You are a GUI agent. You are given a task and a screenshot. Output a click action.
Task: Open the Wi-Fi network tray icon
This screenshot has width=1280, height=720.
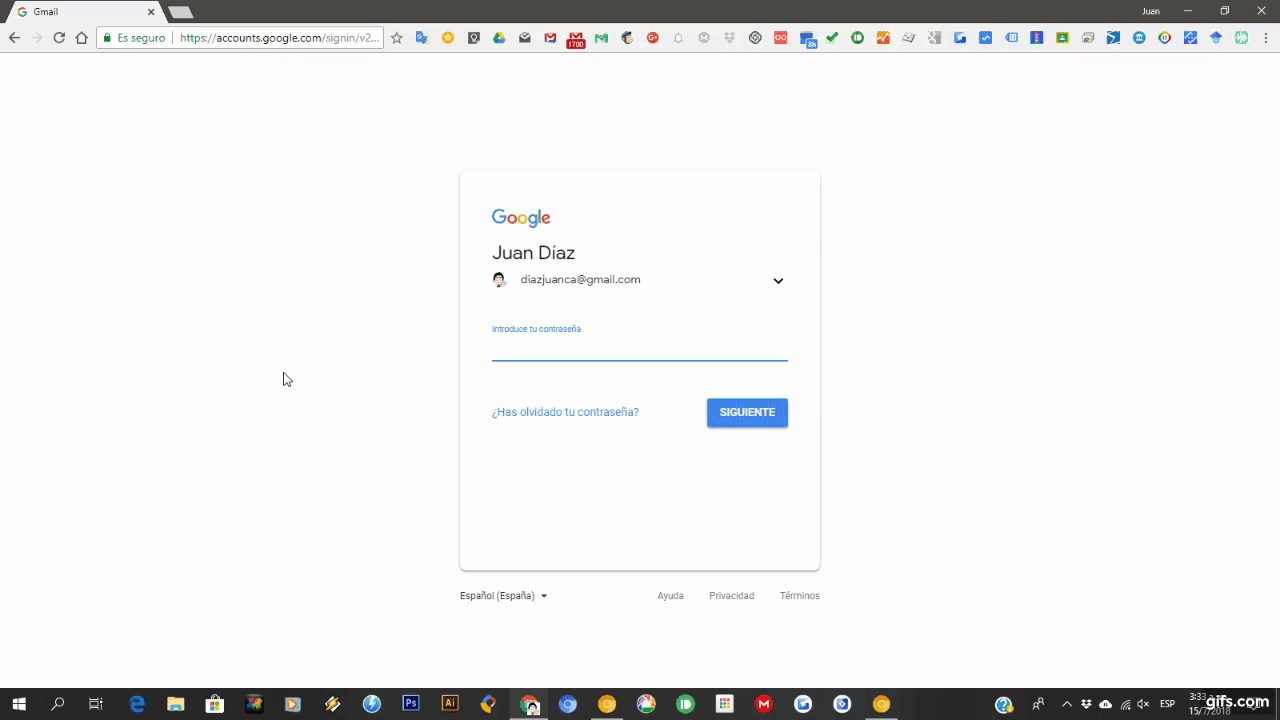tap(1125, 704)
